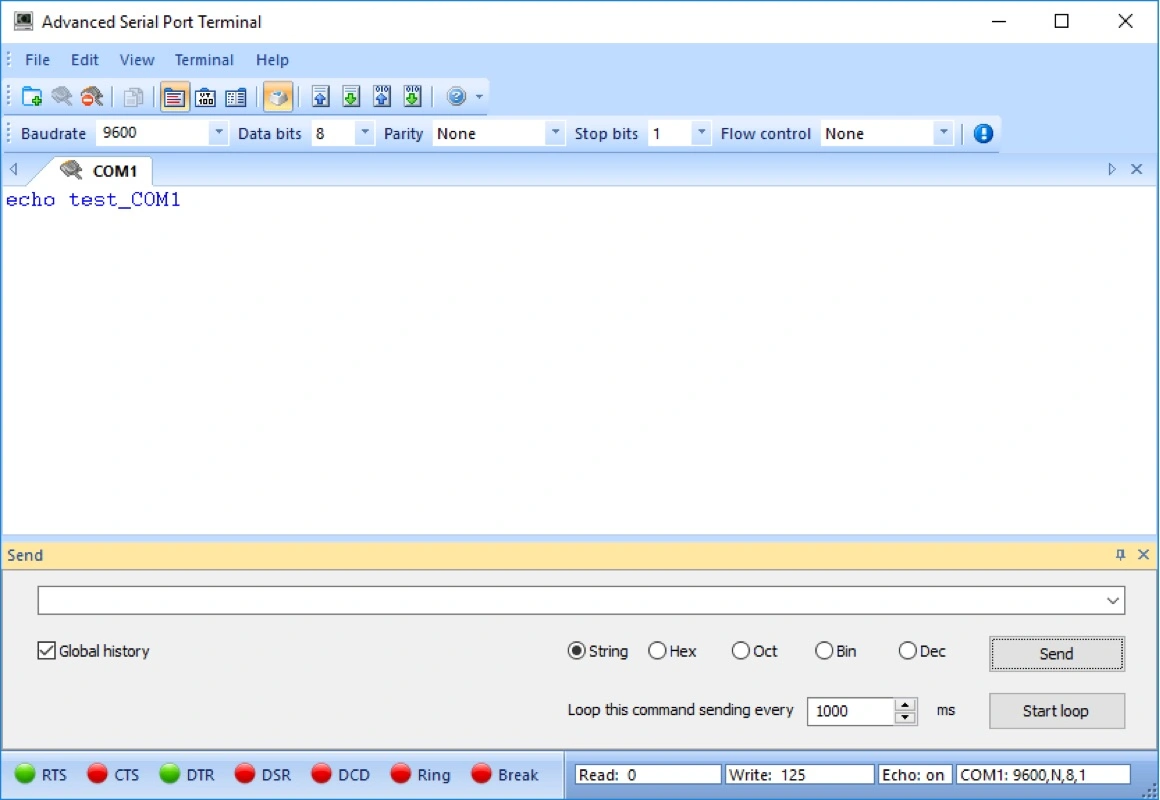The image size is (1160, 800).
Task: Open the Terminal menu
Action: coord(204,60)
